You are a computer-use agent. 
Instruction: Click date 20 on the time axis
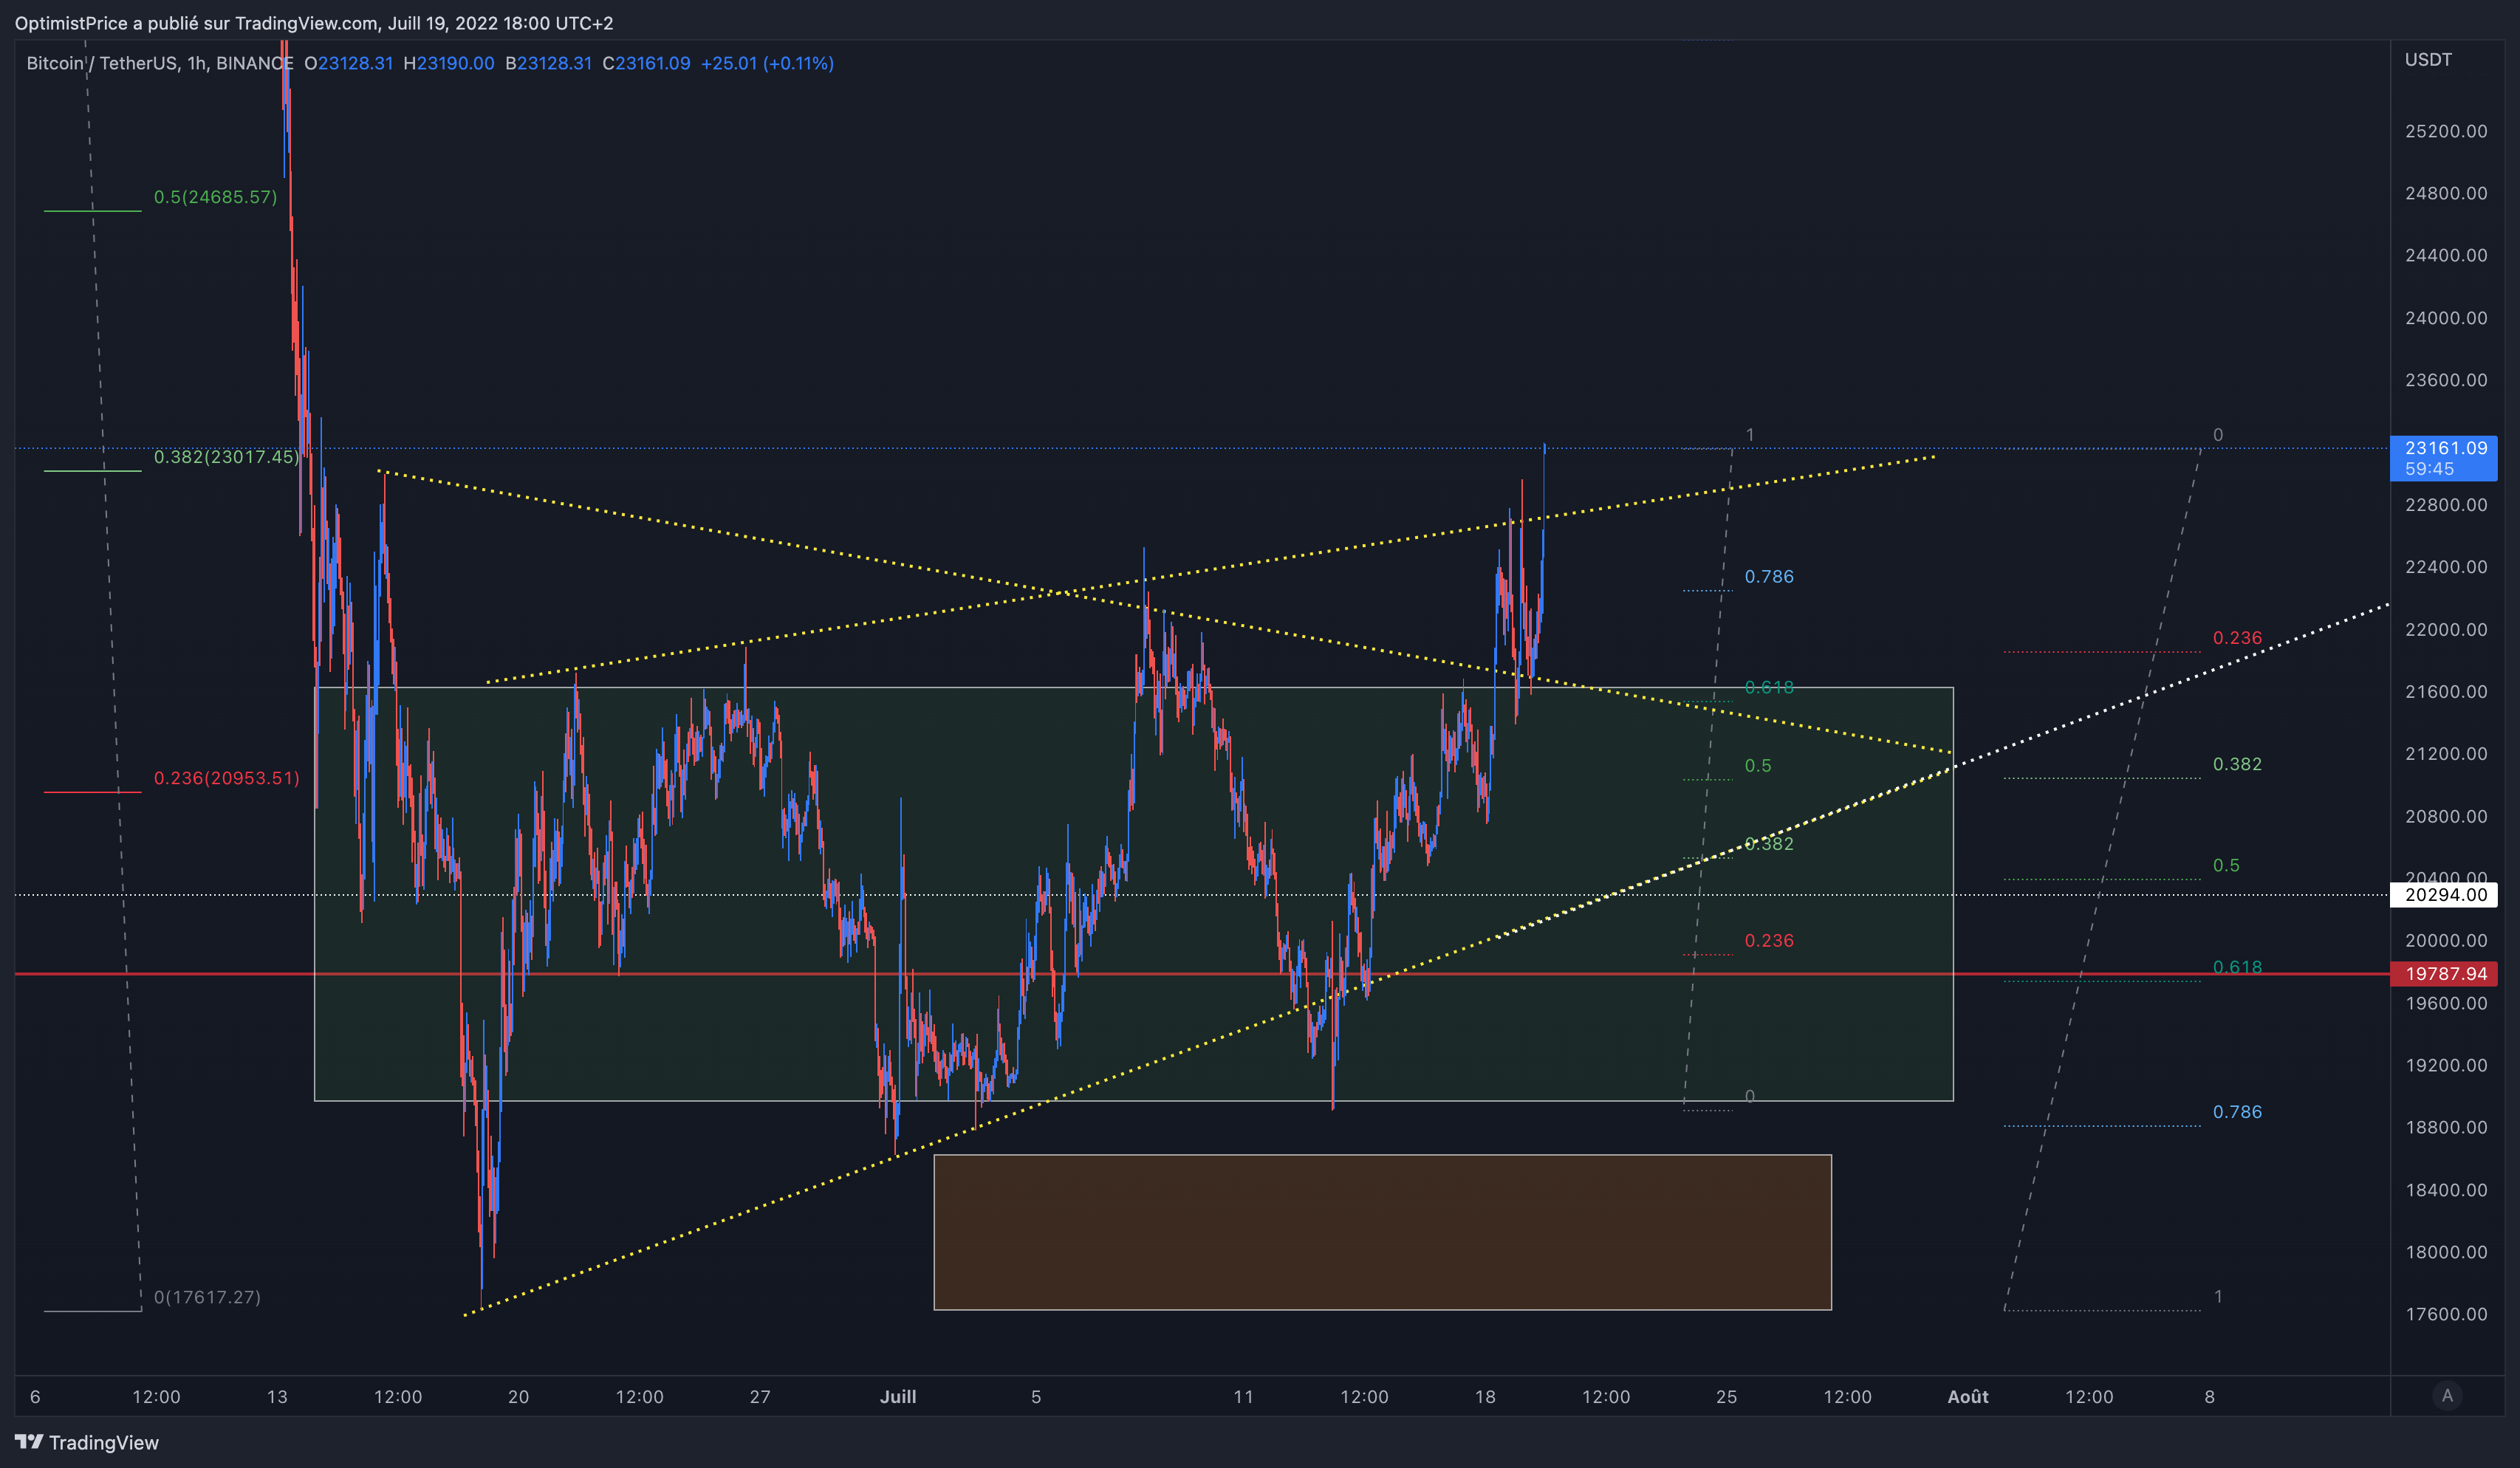tap(518, 1397)
